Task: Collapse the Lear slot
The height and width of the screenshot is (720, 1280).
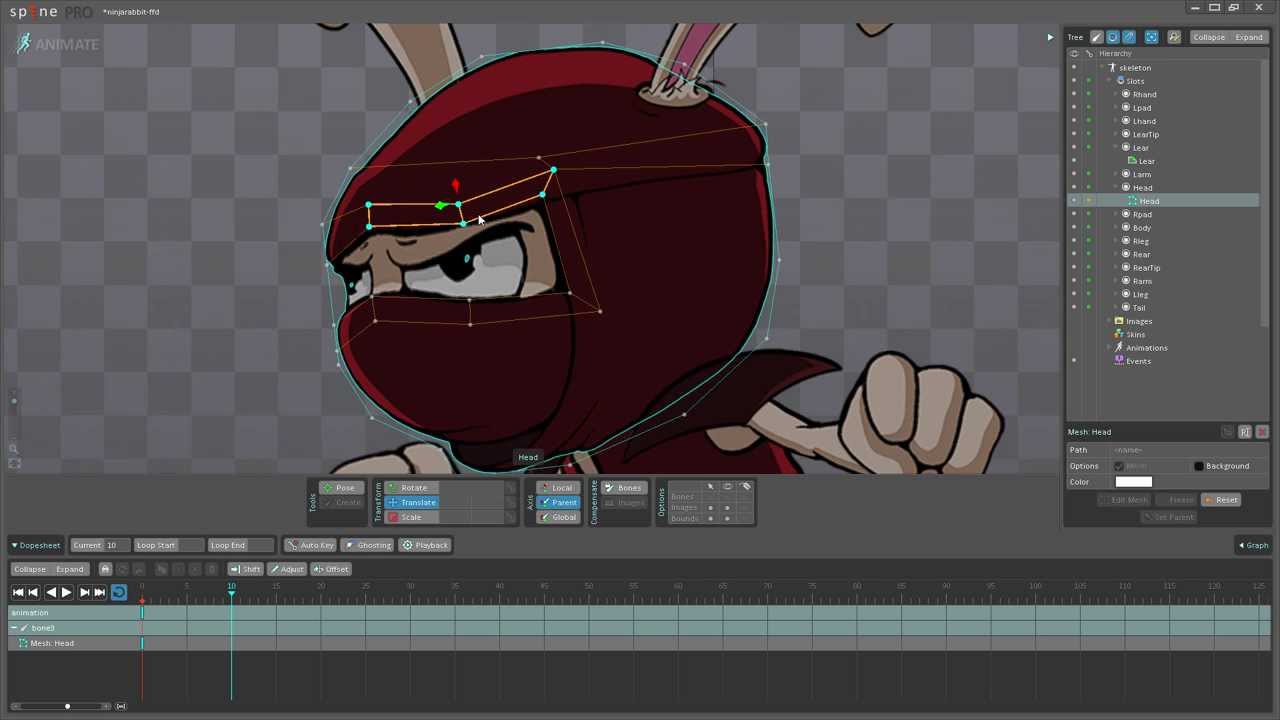Action: (1116, 148)
